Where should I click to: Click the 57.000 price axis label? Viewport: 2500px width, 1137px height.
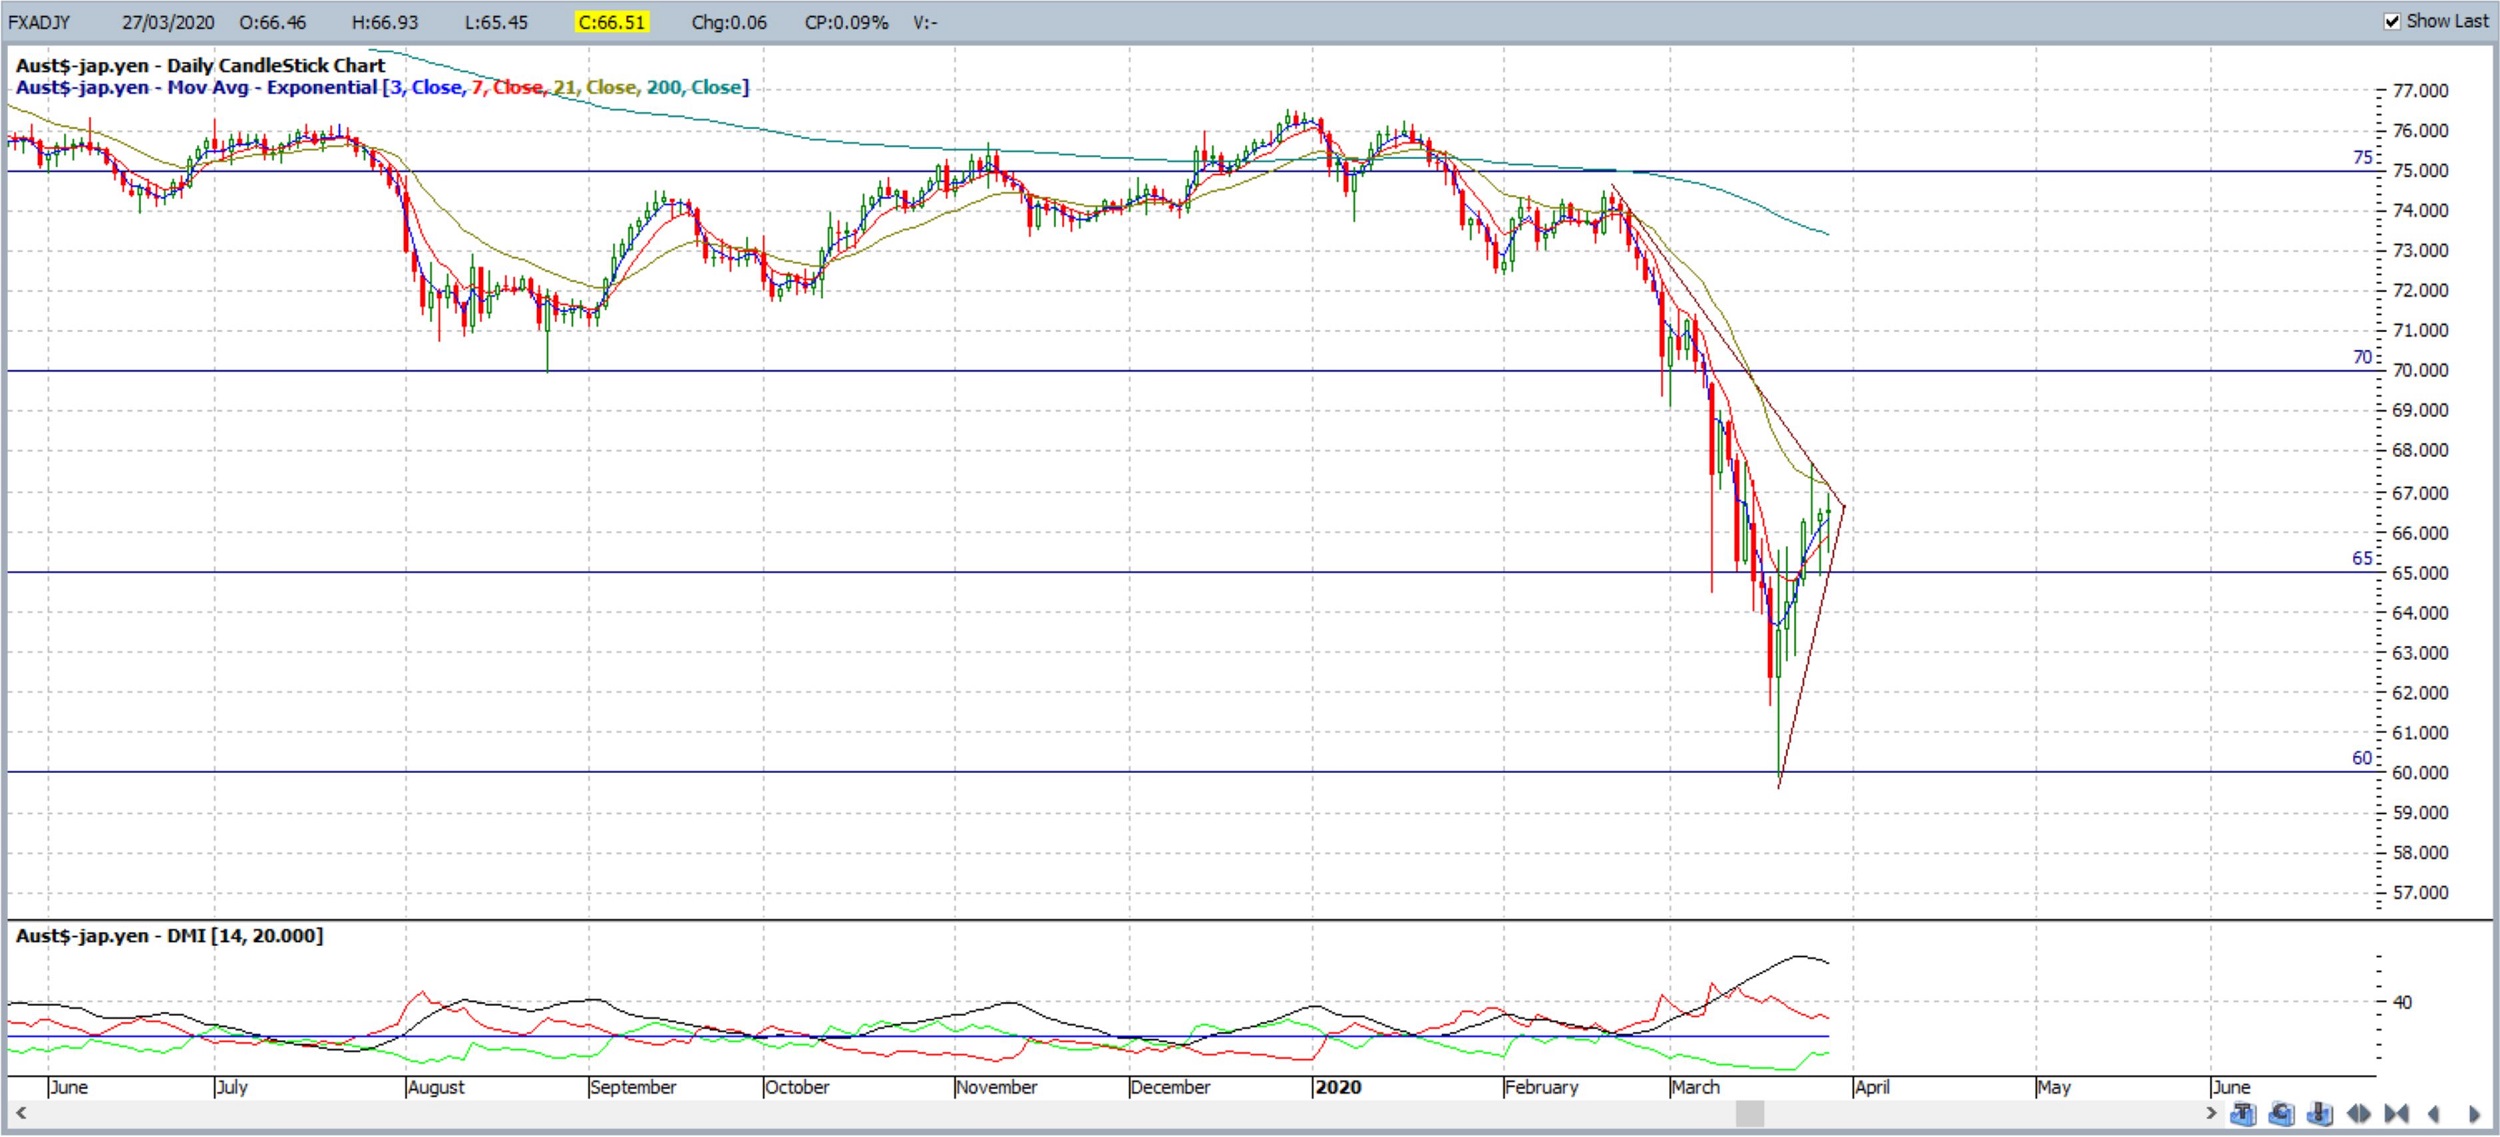(2420, 893)
